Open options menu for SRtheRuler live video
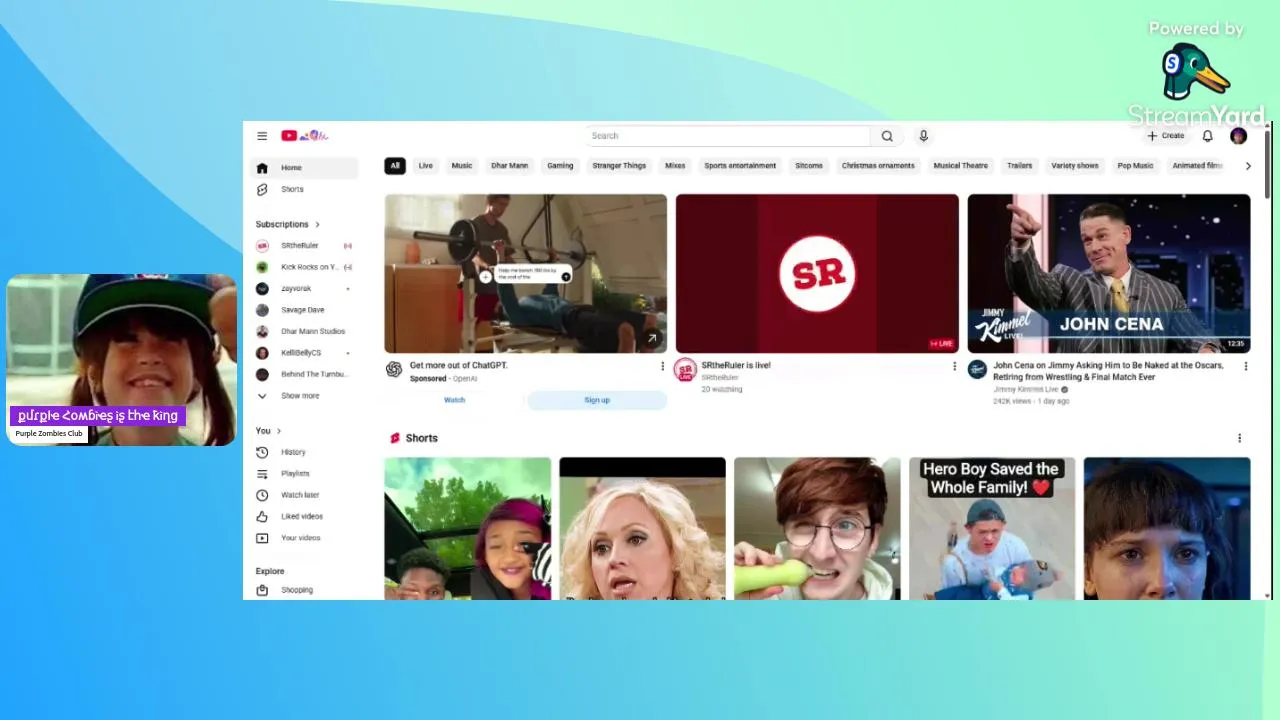 pos(954,366)
